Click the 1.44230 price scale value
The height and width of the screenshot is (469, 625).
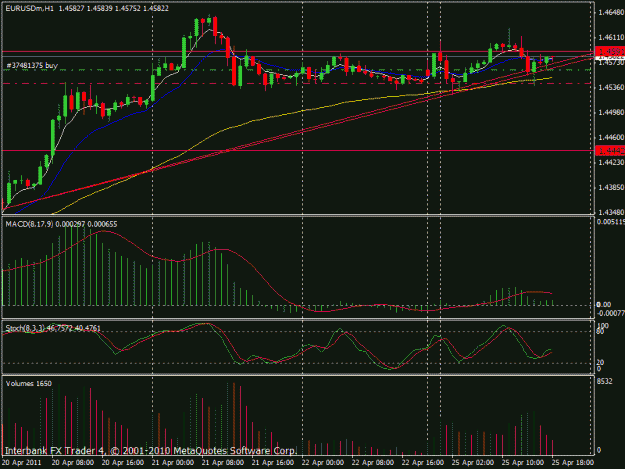click(x=611, y=163)
